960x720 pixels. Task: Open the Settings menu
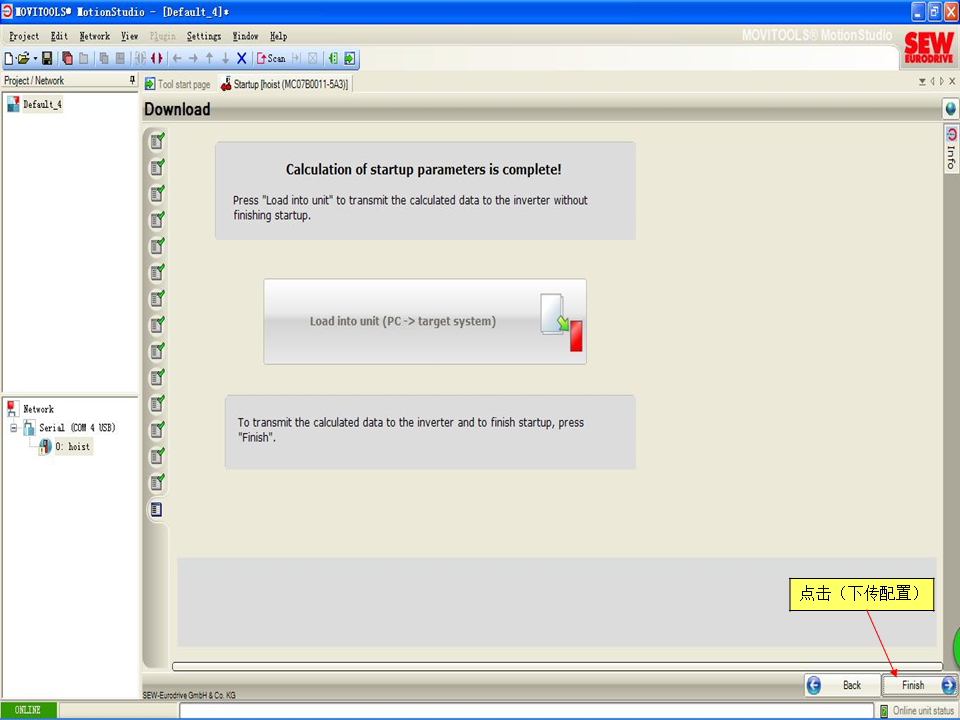coord(203,36)
